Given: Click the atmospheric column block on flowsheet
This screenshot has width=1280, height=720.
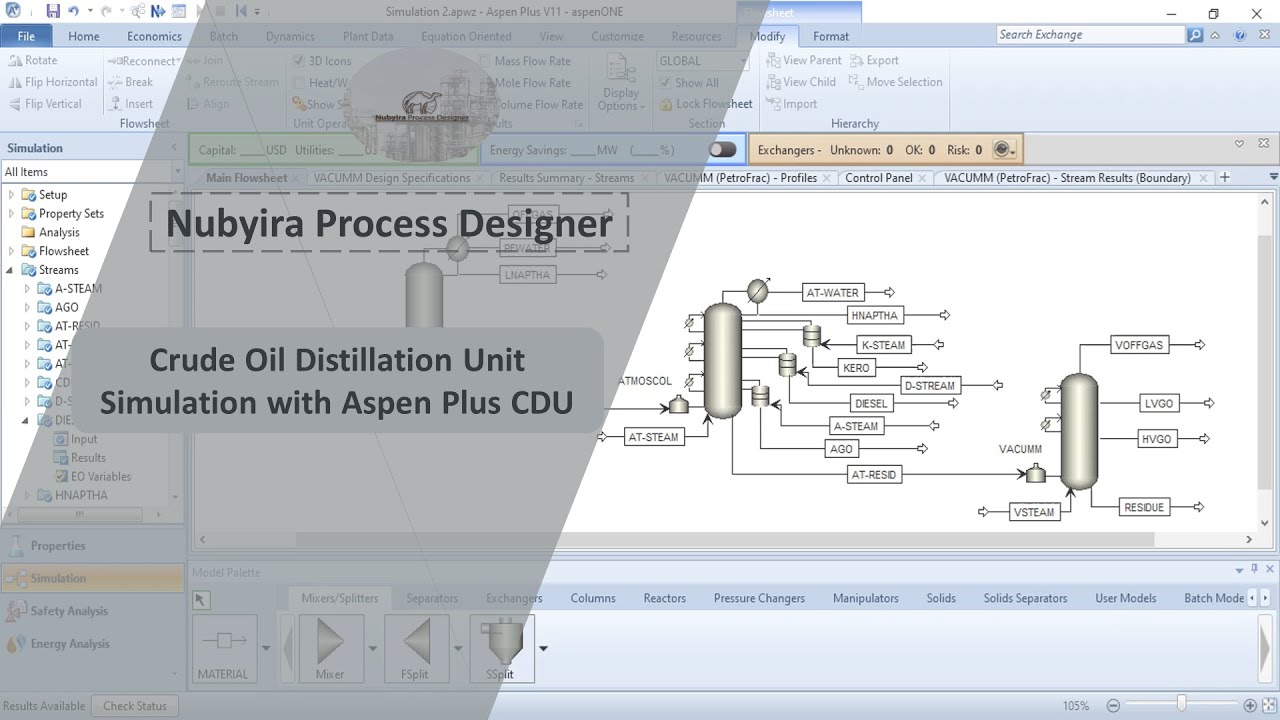Looking at the screenshot, I should (722, 361).
